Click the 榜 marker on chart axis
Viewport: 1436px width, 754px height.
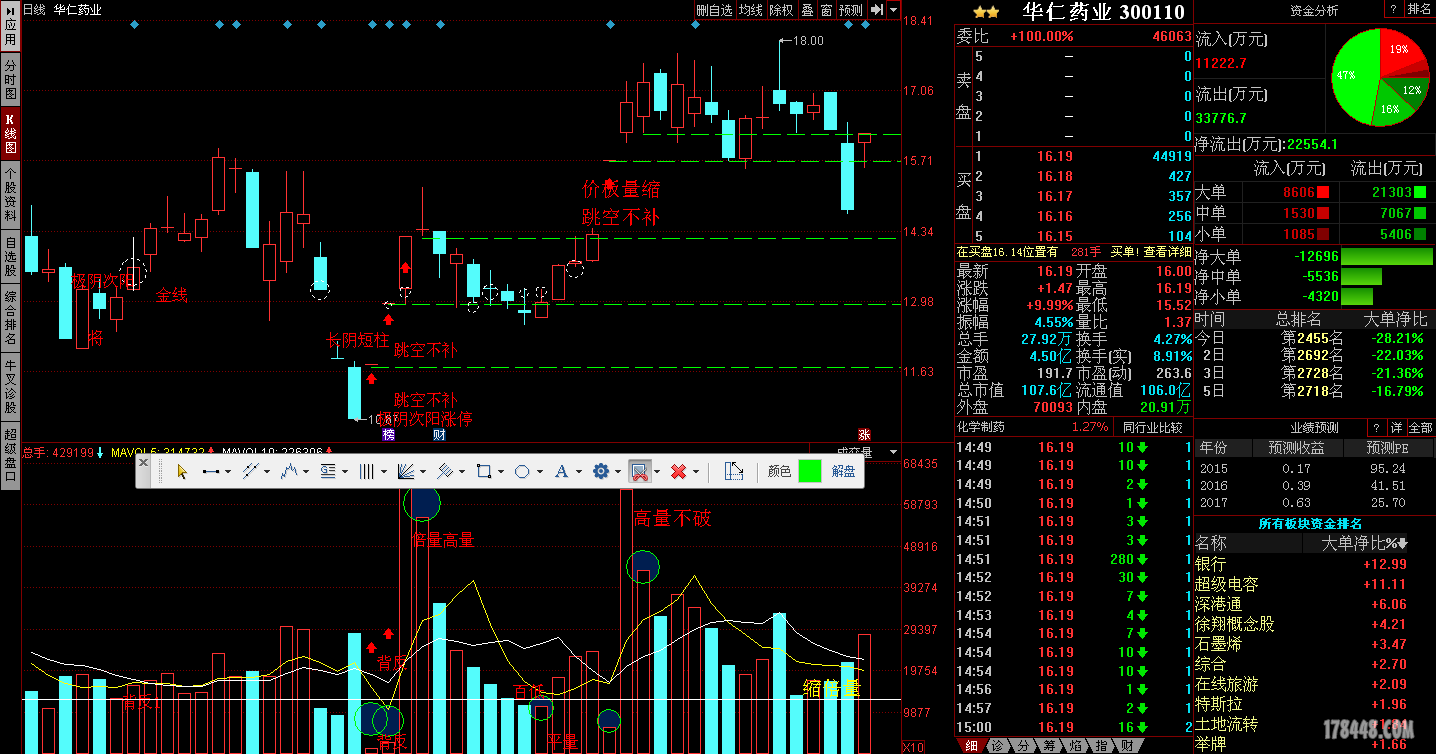point(389,435)
